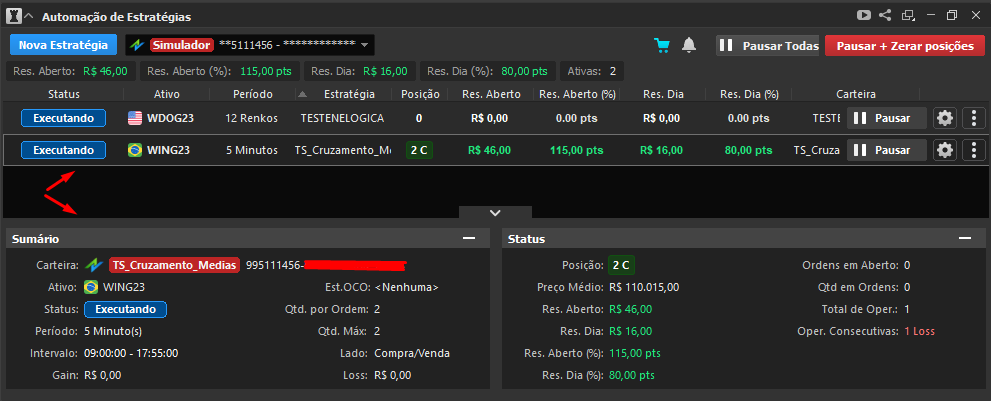
Task: Click the share icon in title bar
Action: coord(885,15)
